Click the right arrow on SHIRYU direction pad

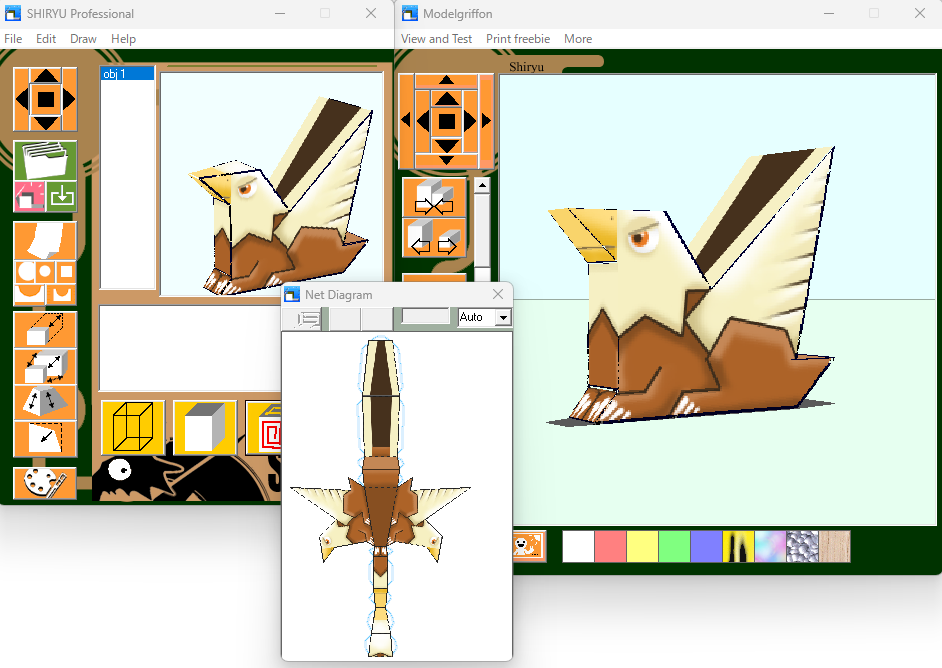click(x=69, y=99)
